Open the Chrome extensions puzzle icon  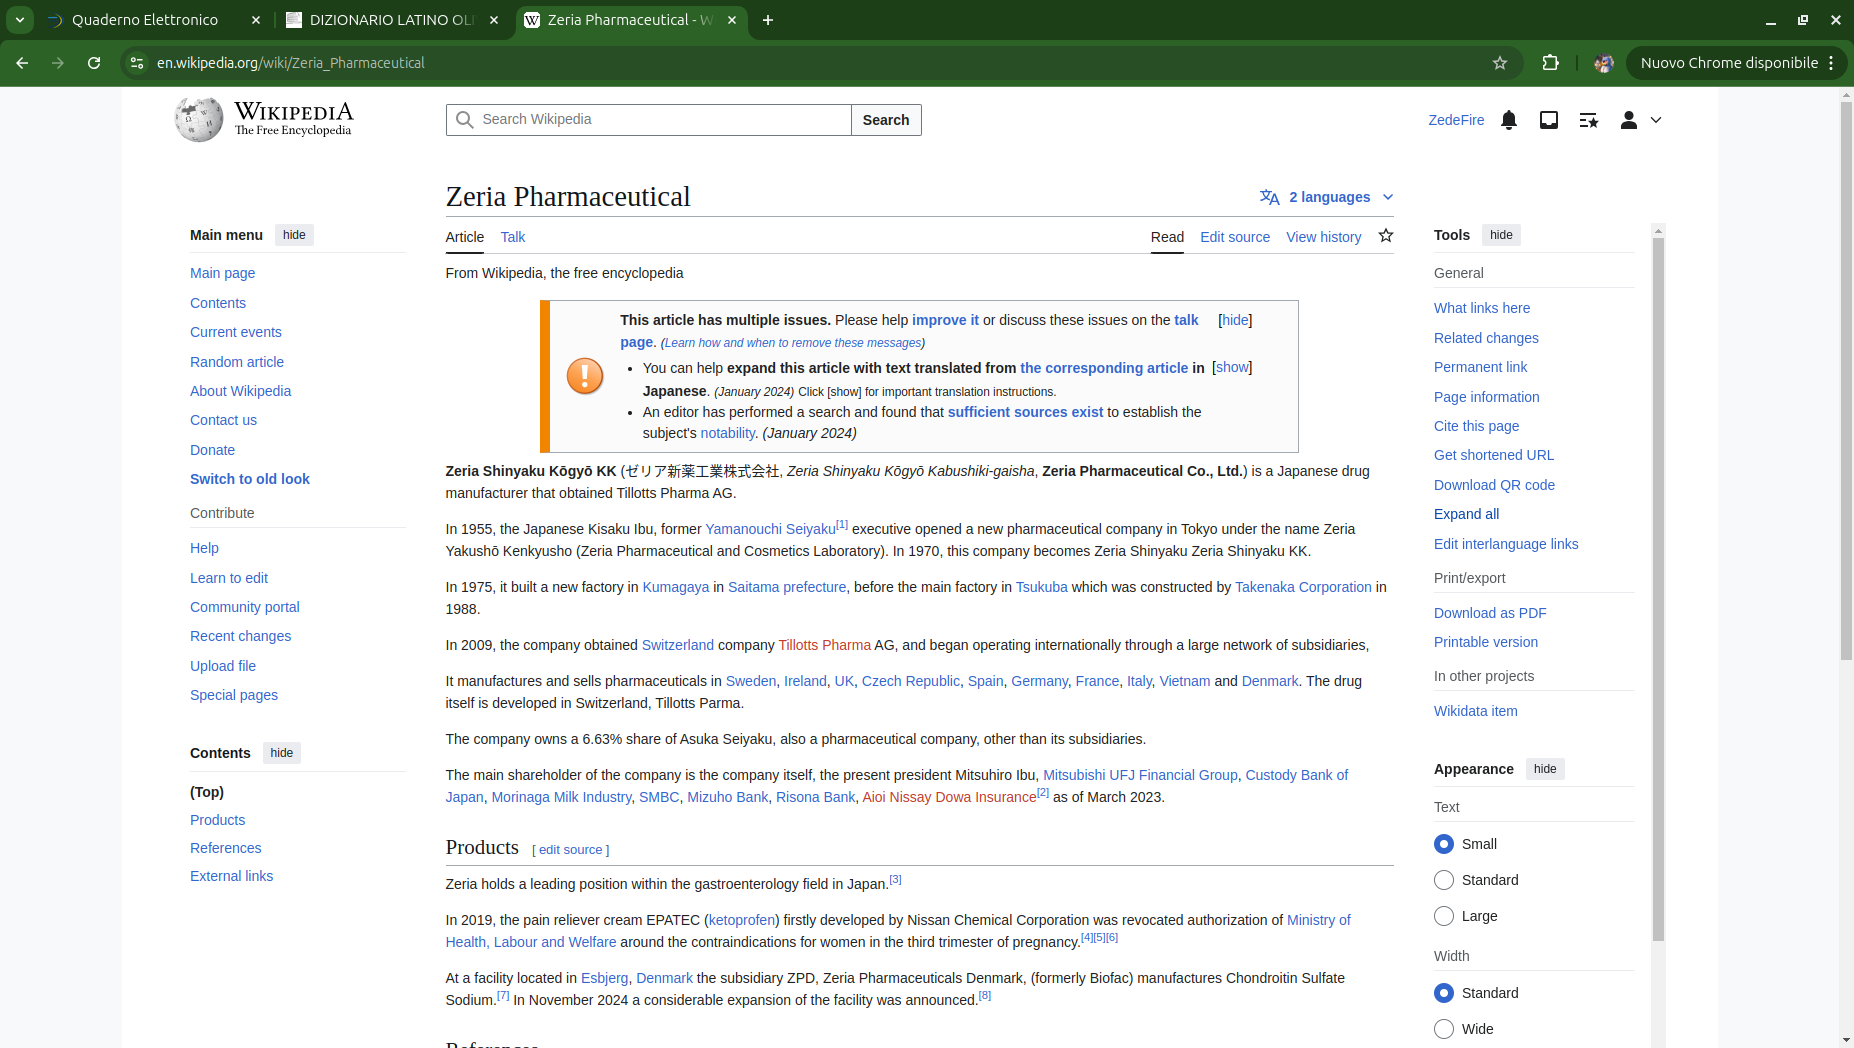[1550, 63]
